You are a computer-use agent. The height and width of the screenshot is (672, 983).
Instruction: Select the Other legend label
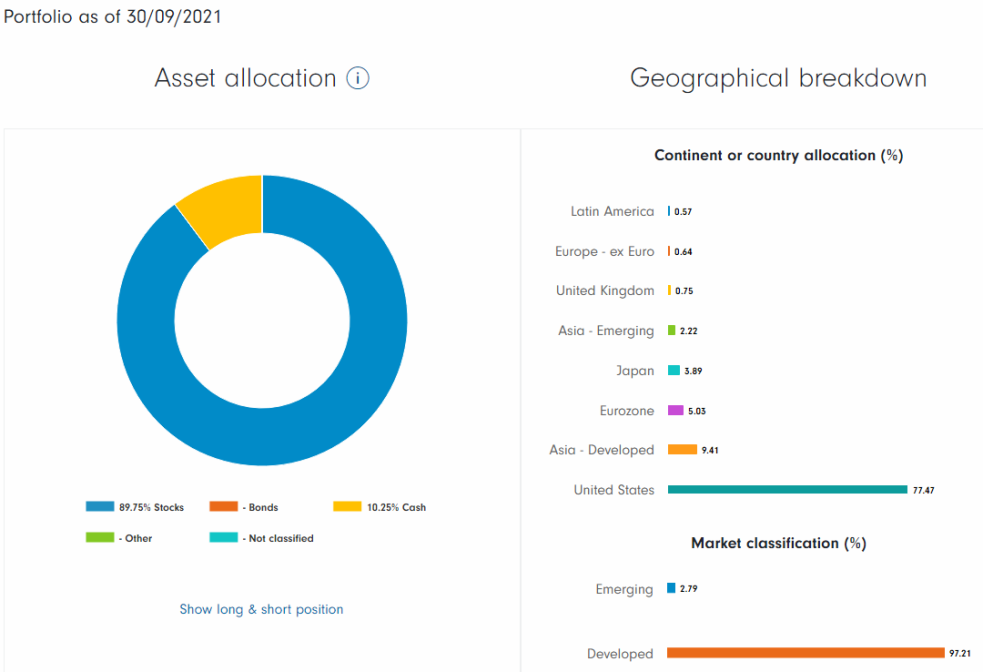tap(135, 538)
